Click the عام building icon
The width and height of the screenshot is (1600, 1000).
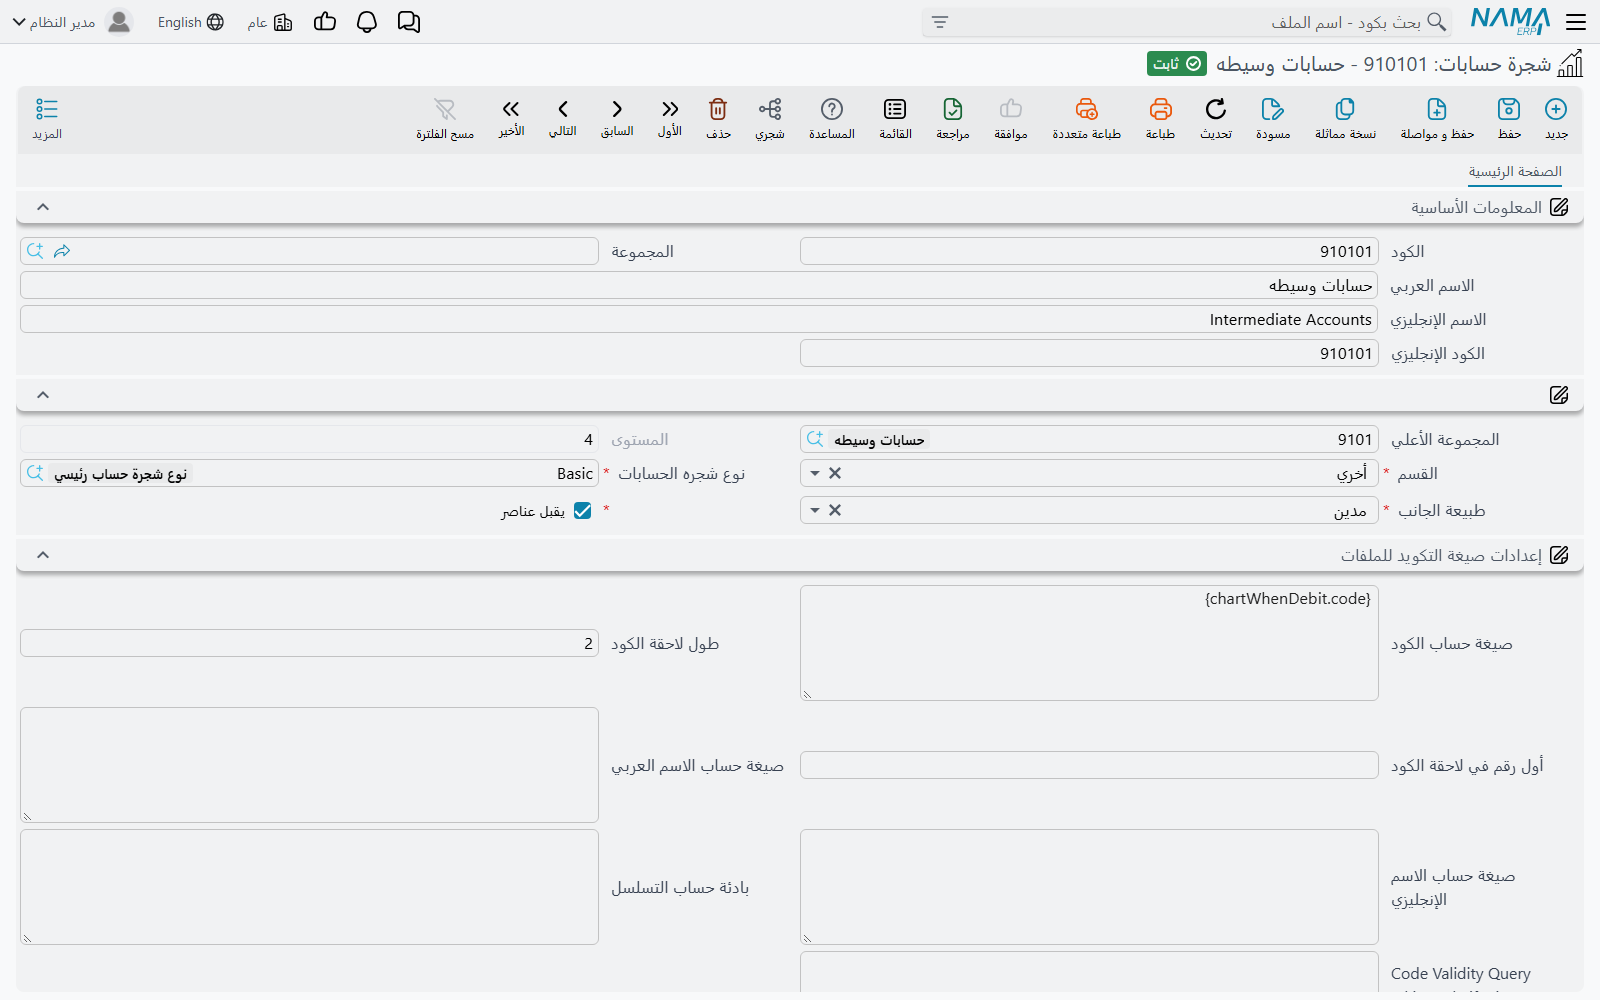pos(283,22)
